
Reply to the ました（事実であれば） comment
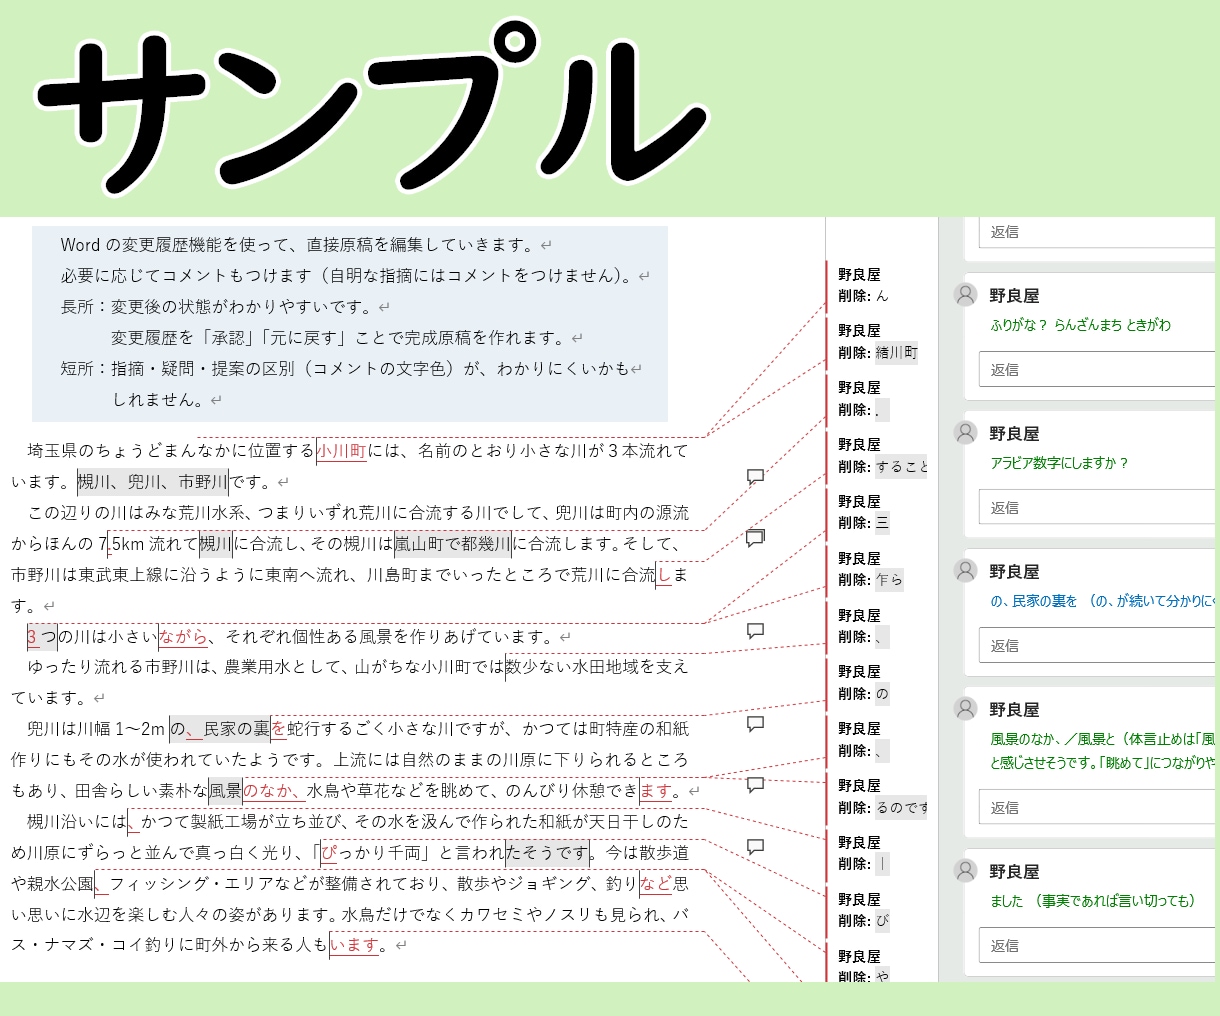[x=1097, y=945]
